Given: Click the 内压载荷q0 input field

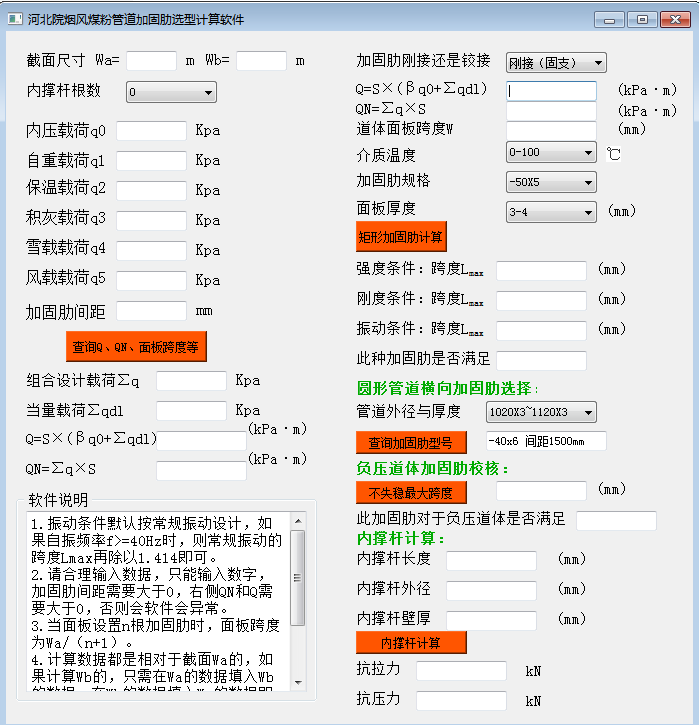Looking at the screenshot, I should click(x=152, y=131).
